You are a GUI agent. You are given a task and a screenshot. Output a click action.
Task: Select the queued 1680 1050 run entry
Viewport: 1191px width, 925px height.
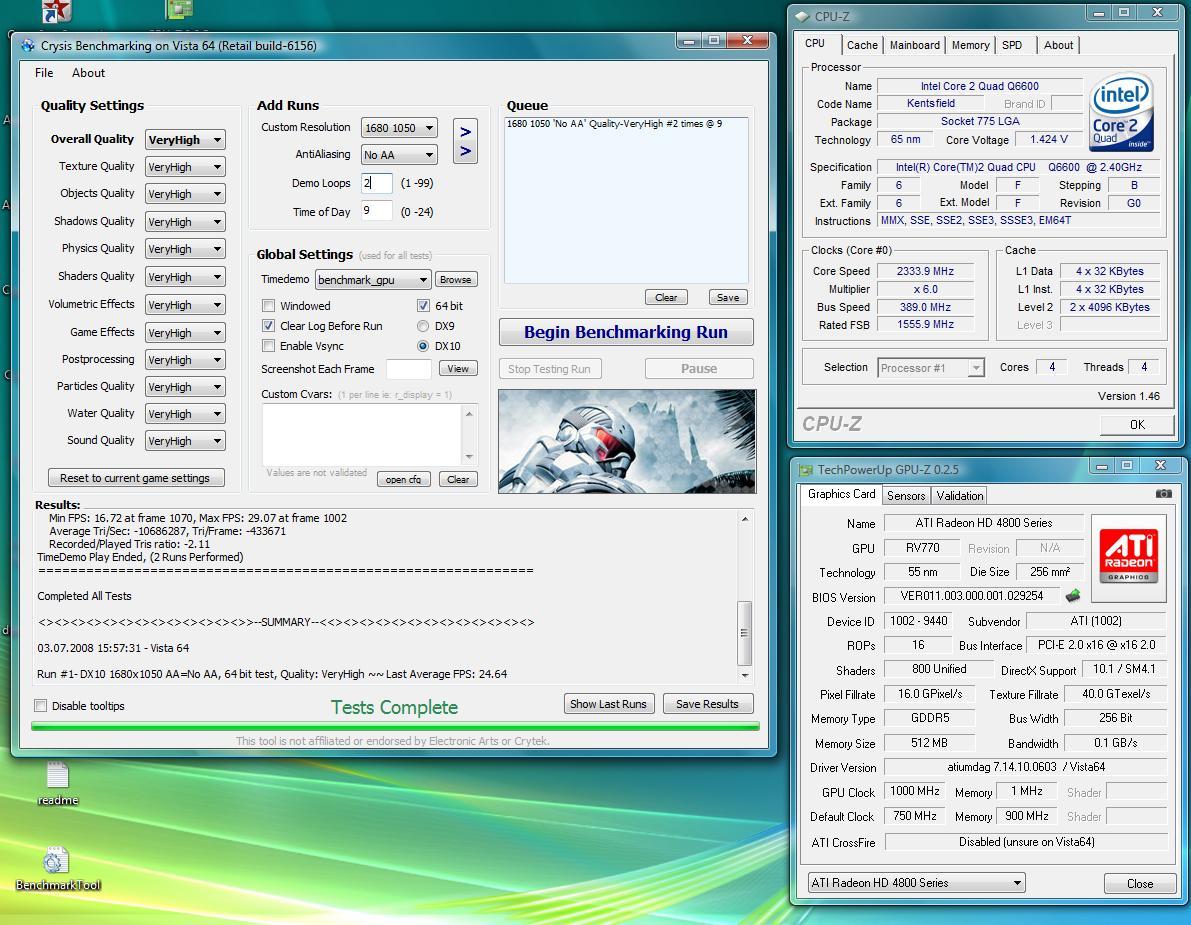(614, 124)
